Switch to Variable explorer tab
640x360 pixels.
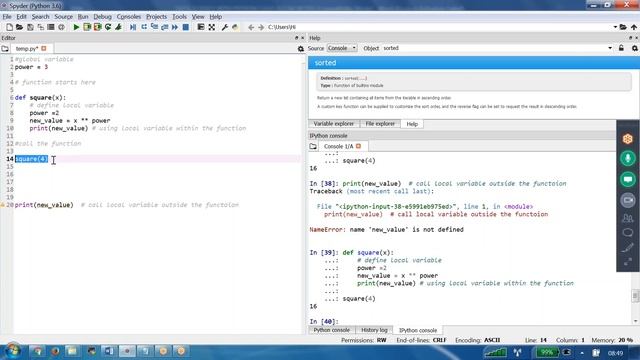333,124
